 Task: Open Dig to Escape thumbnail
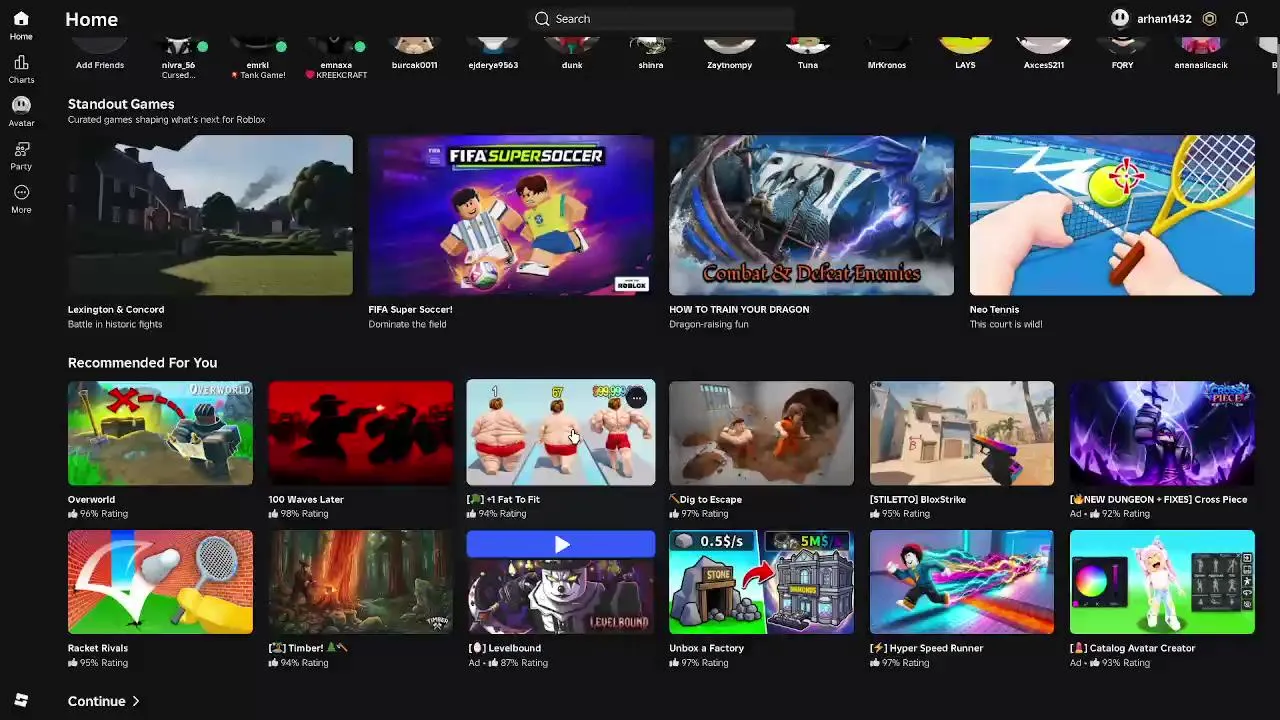[x=761, y=433]
